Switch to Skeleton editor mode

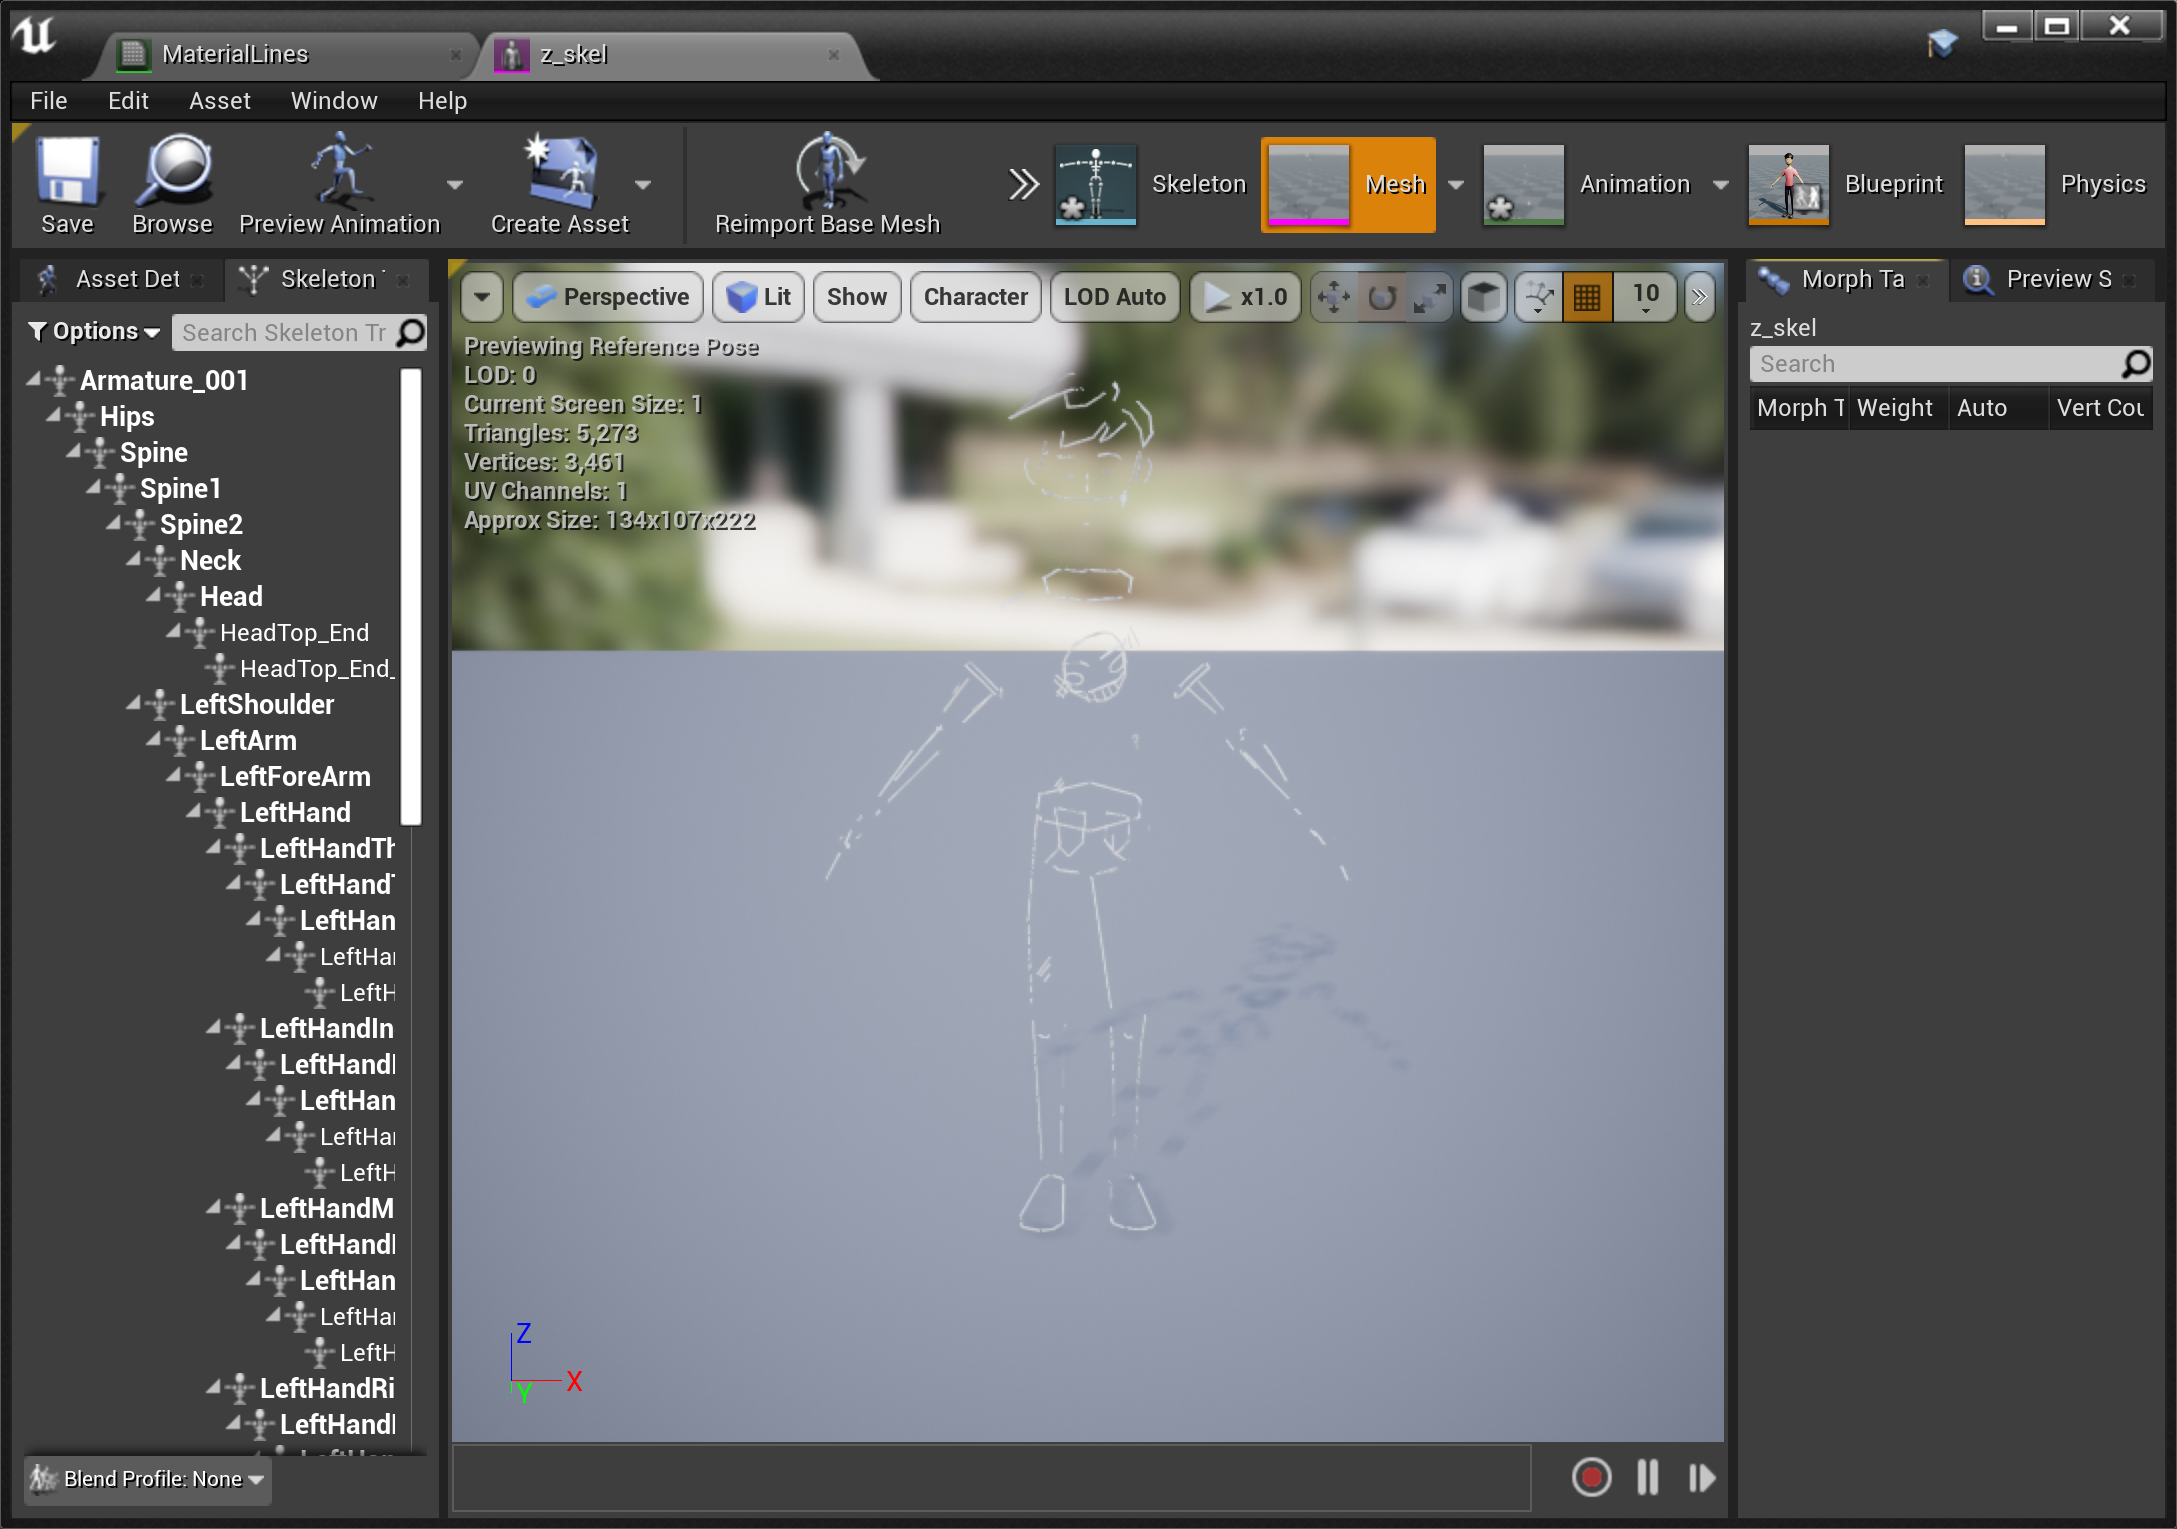1151,184
